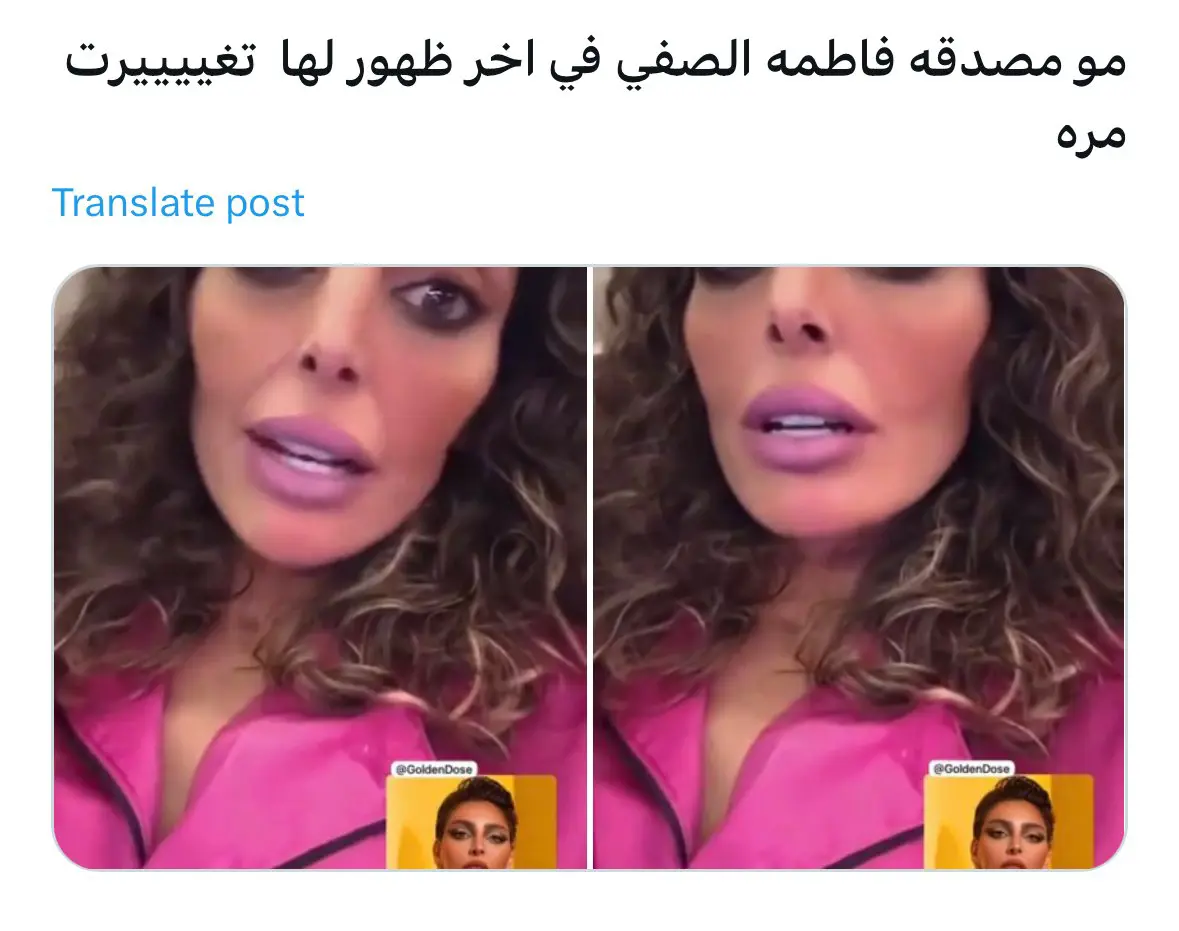
Task: Click the white divider between the two photos
Action: [590, 568]
